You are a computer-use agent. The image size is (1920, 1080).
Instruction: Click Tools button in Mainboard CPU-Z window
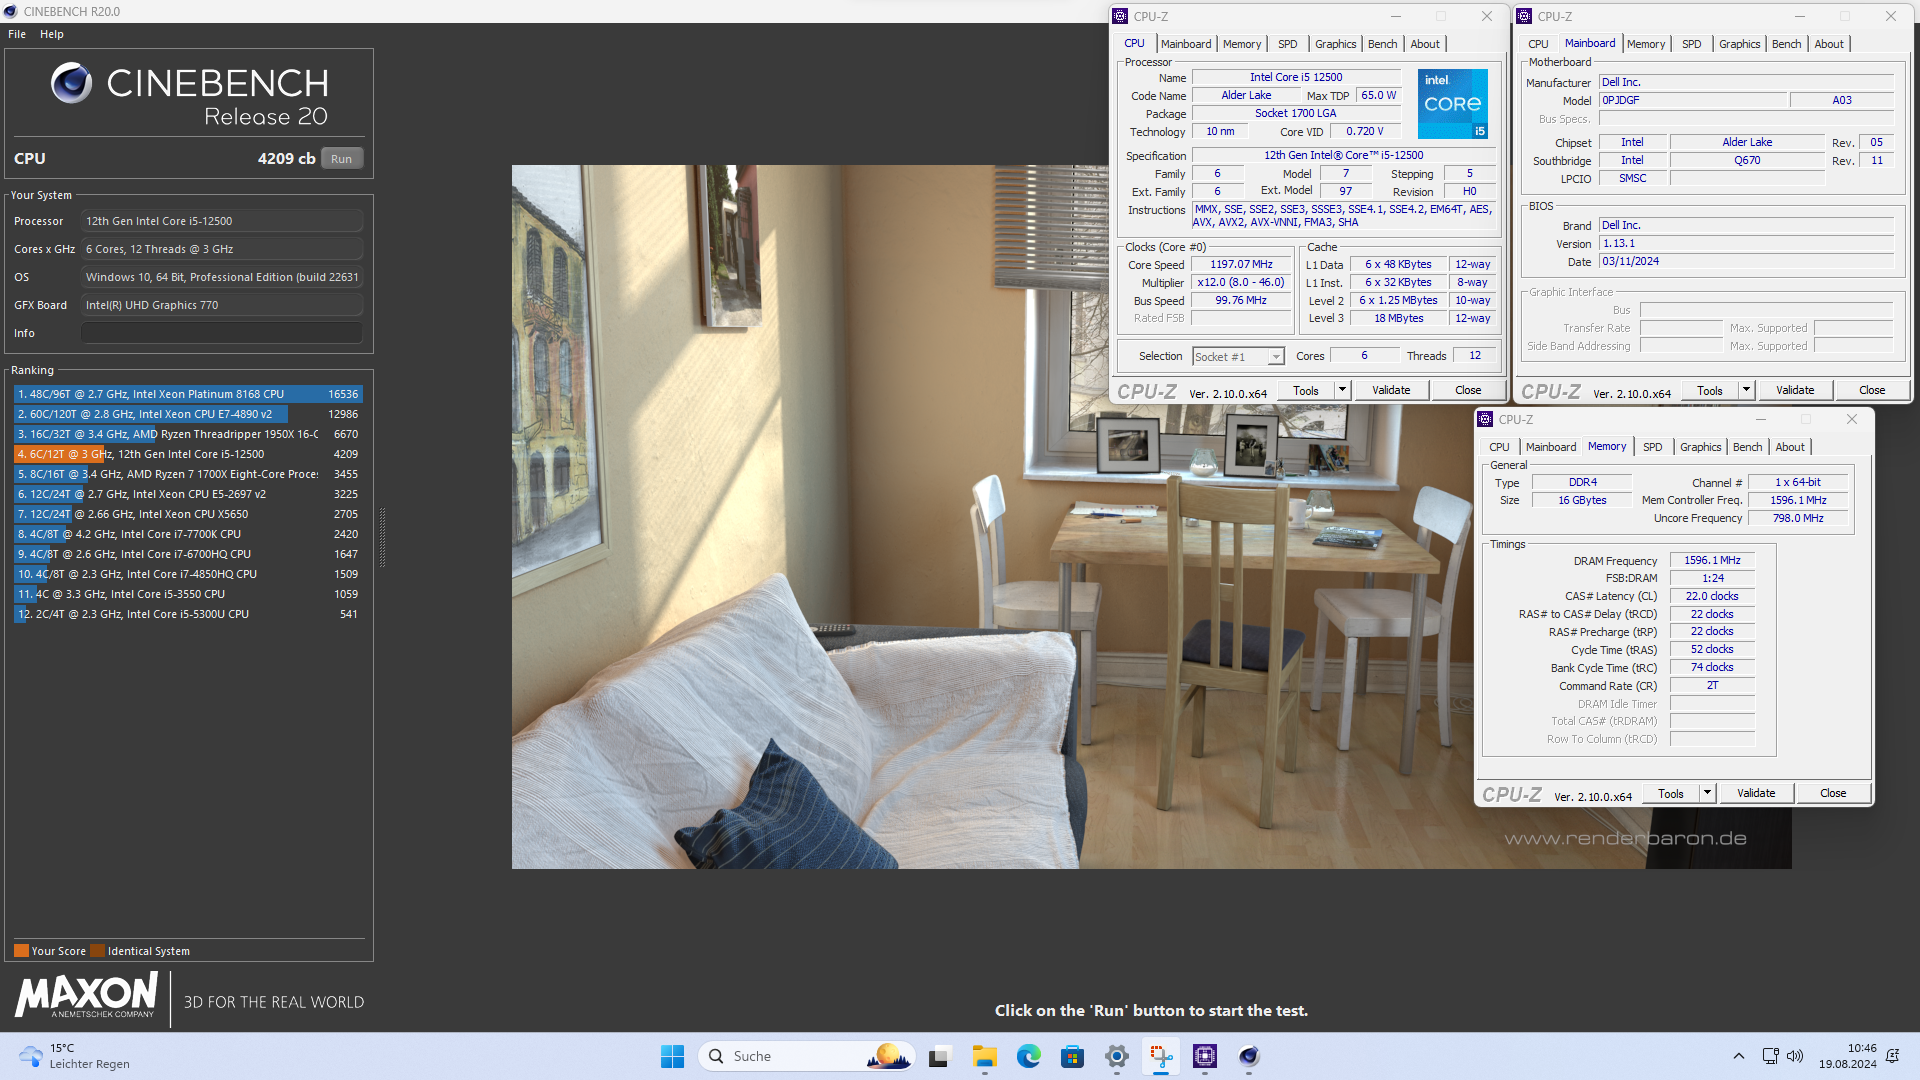1710,391
